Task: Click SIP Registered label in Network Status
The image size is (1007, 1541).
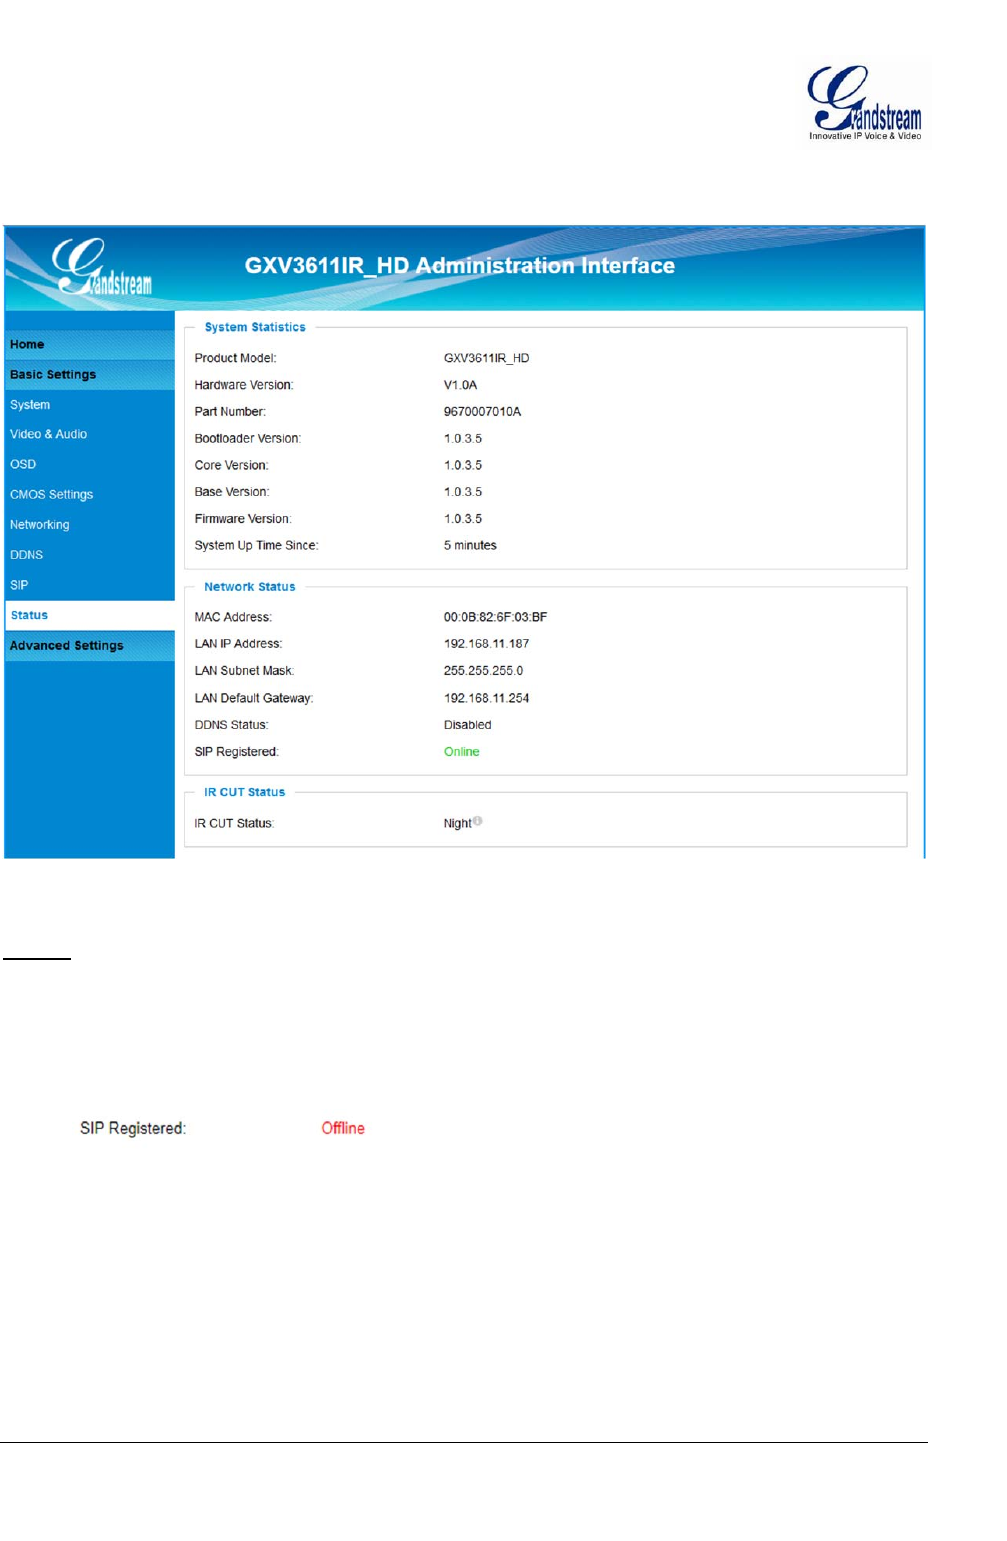Action: pos(236,752)
